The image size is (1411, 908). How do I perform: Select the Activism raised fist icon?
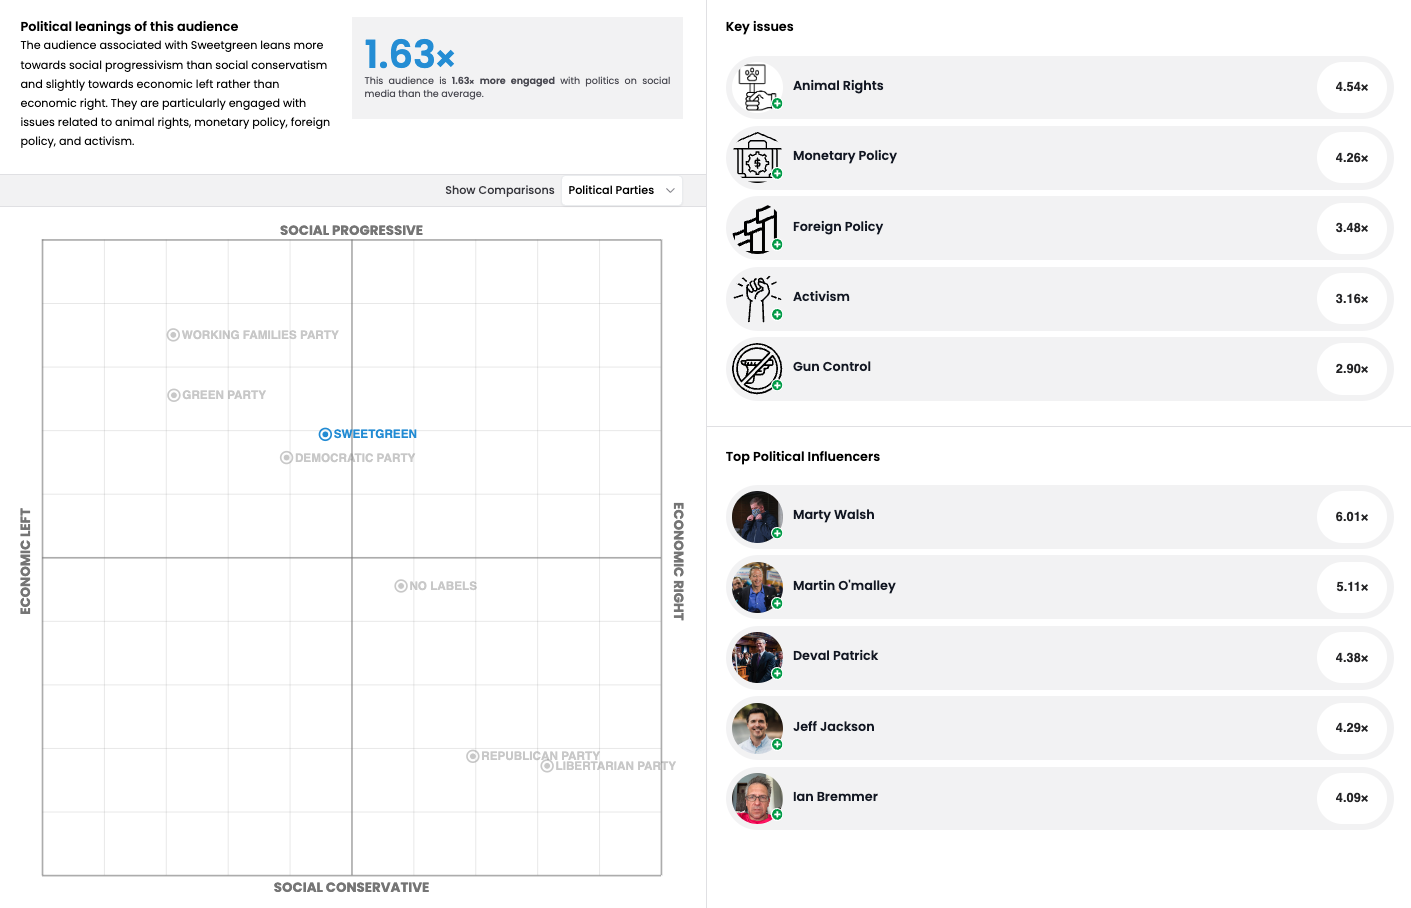757,297
